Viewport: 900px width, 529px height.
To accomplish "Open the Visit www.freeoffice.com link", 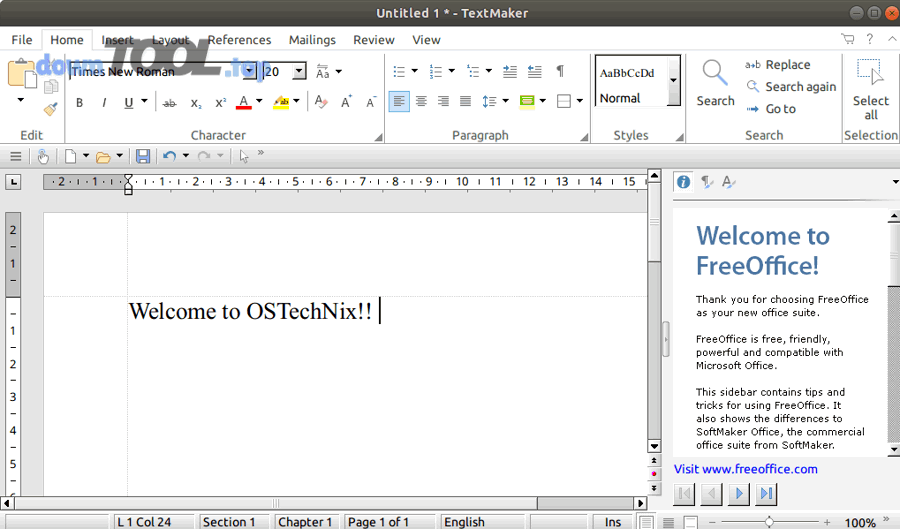I will (746, 469).
